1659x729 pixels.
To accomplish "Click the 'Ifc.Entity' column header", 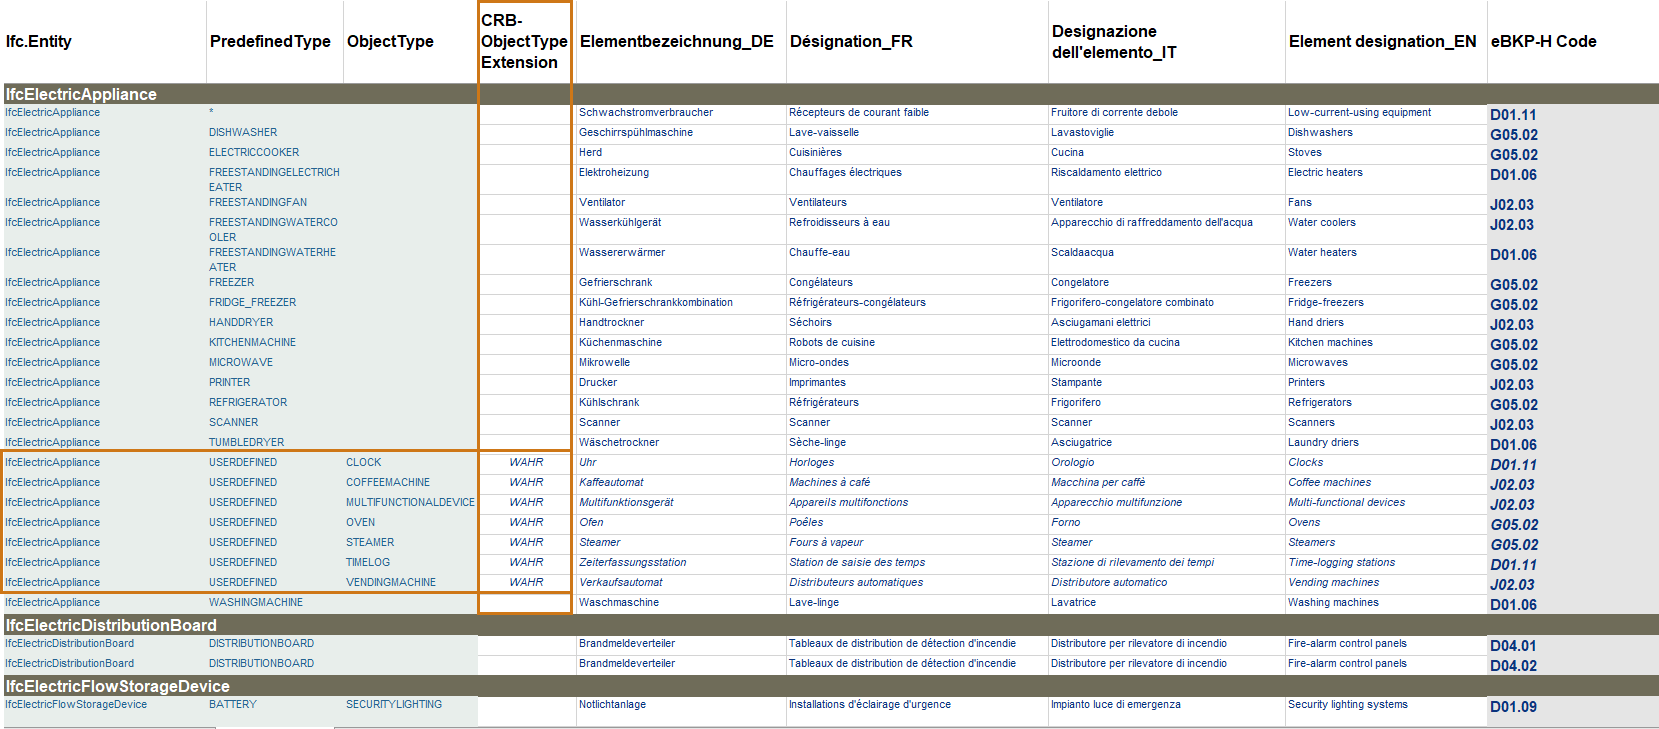I will (39, 41).
